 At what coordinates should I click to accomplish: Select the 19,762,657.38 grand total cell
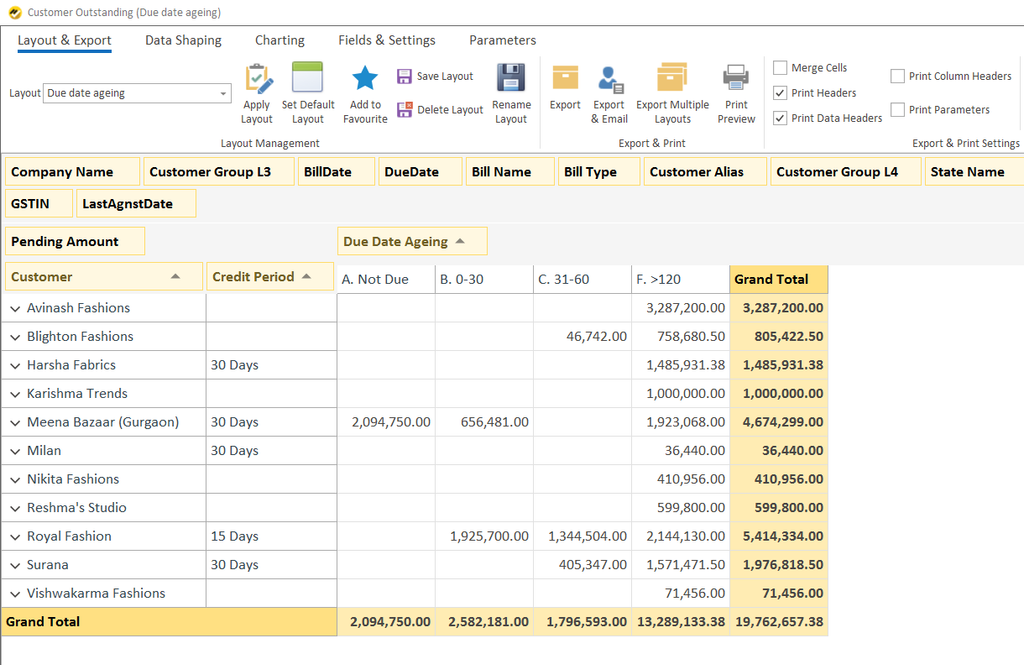tap(778, 621)
